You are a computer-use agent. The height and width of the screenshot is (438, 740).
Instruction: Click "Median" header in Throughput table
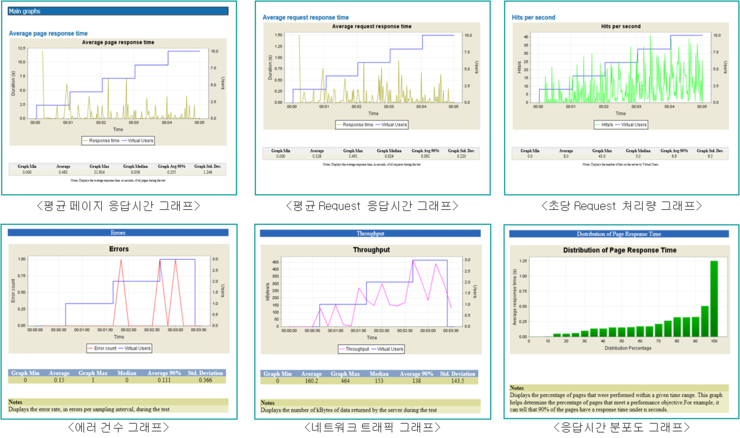coord(378,374)
